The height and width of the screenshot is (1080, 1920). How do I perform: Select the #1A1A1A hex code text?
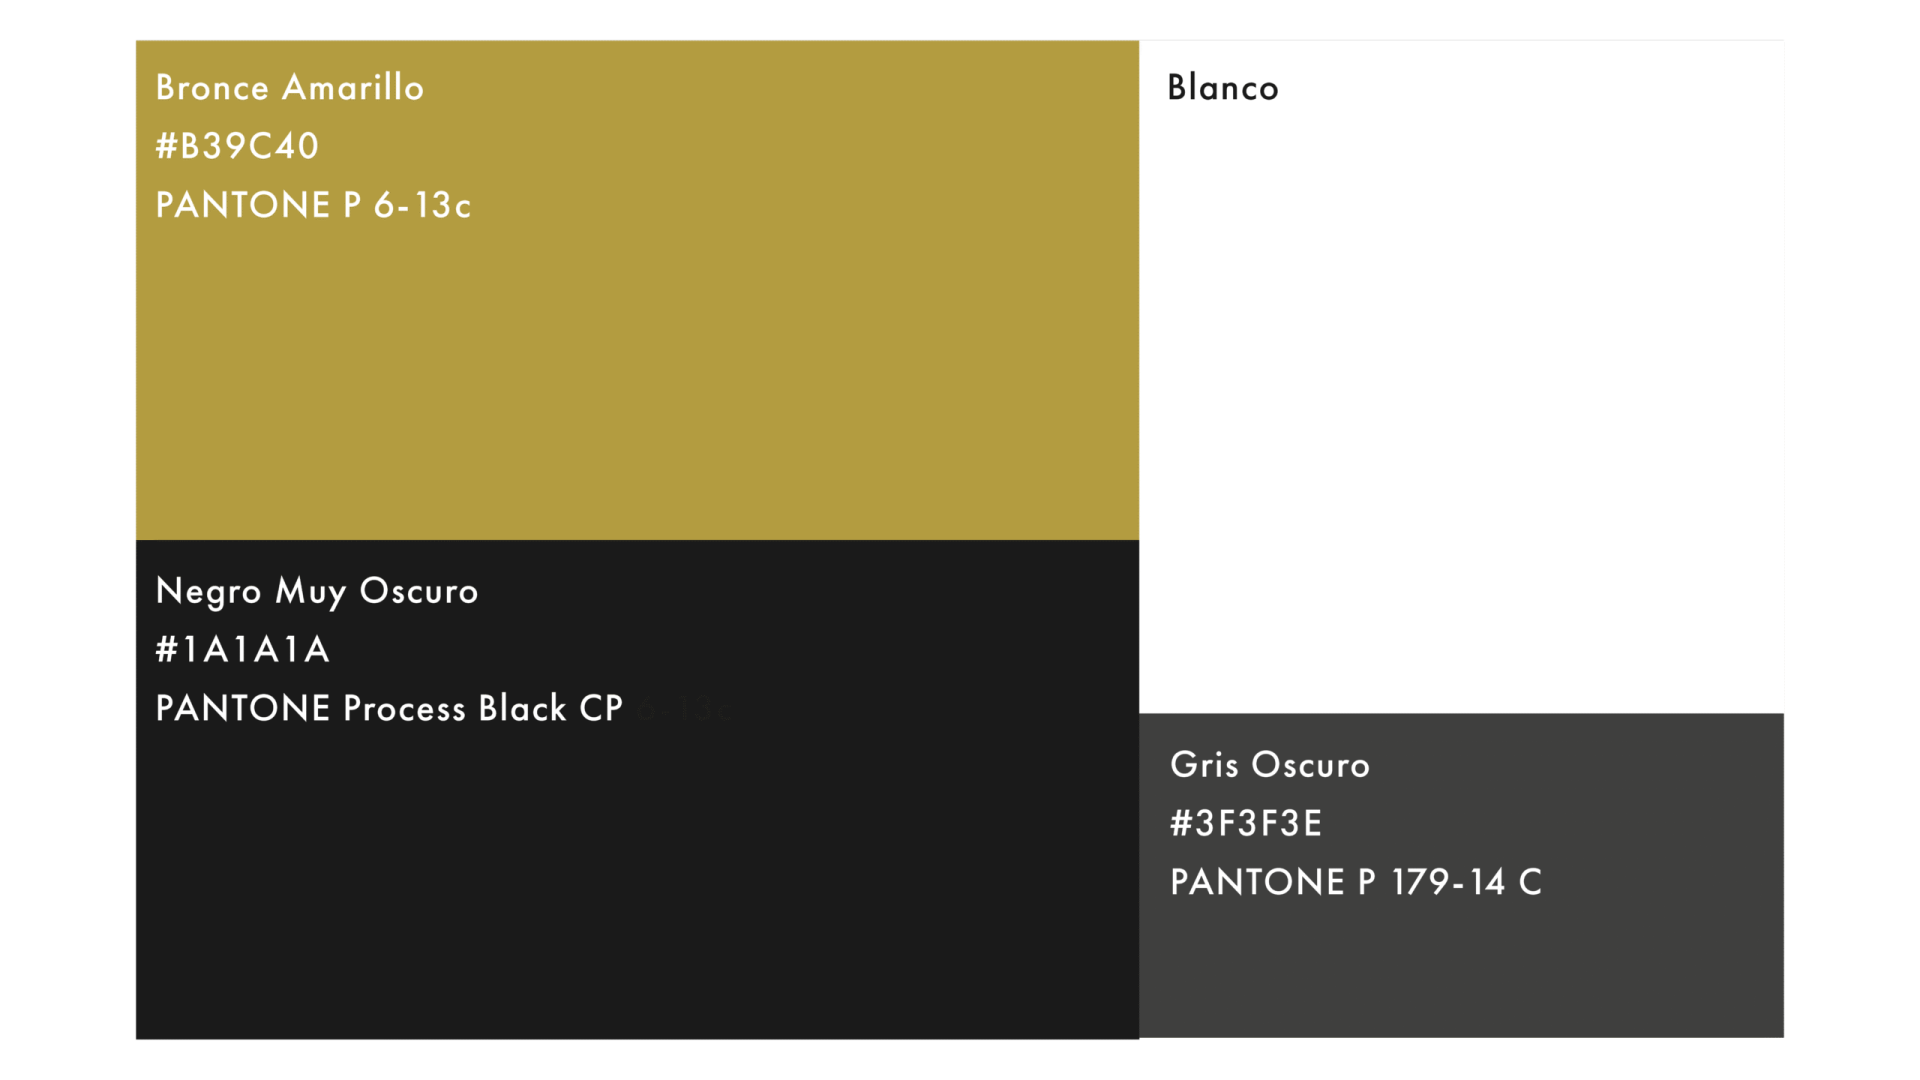tap(243, 650)
